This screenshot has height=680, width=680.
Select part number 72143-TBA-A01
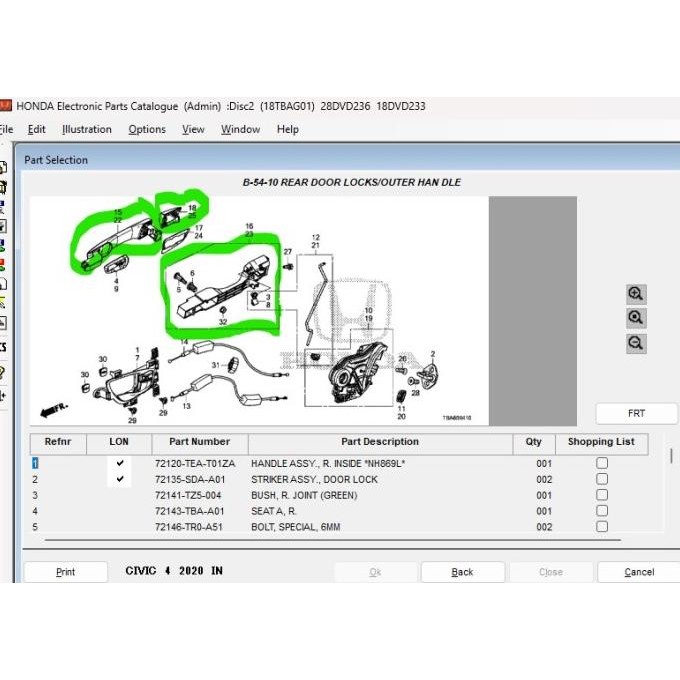tap(190, 511)
